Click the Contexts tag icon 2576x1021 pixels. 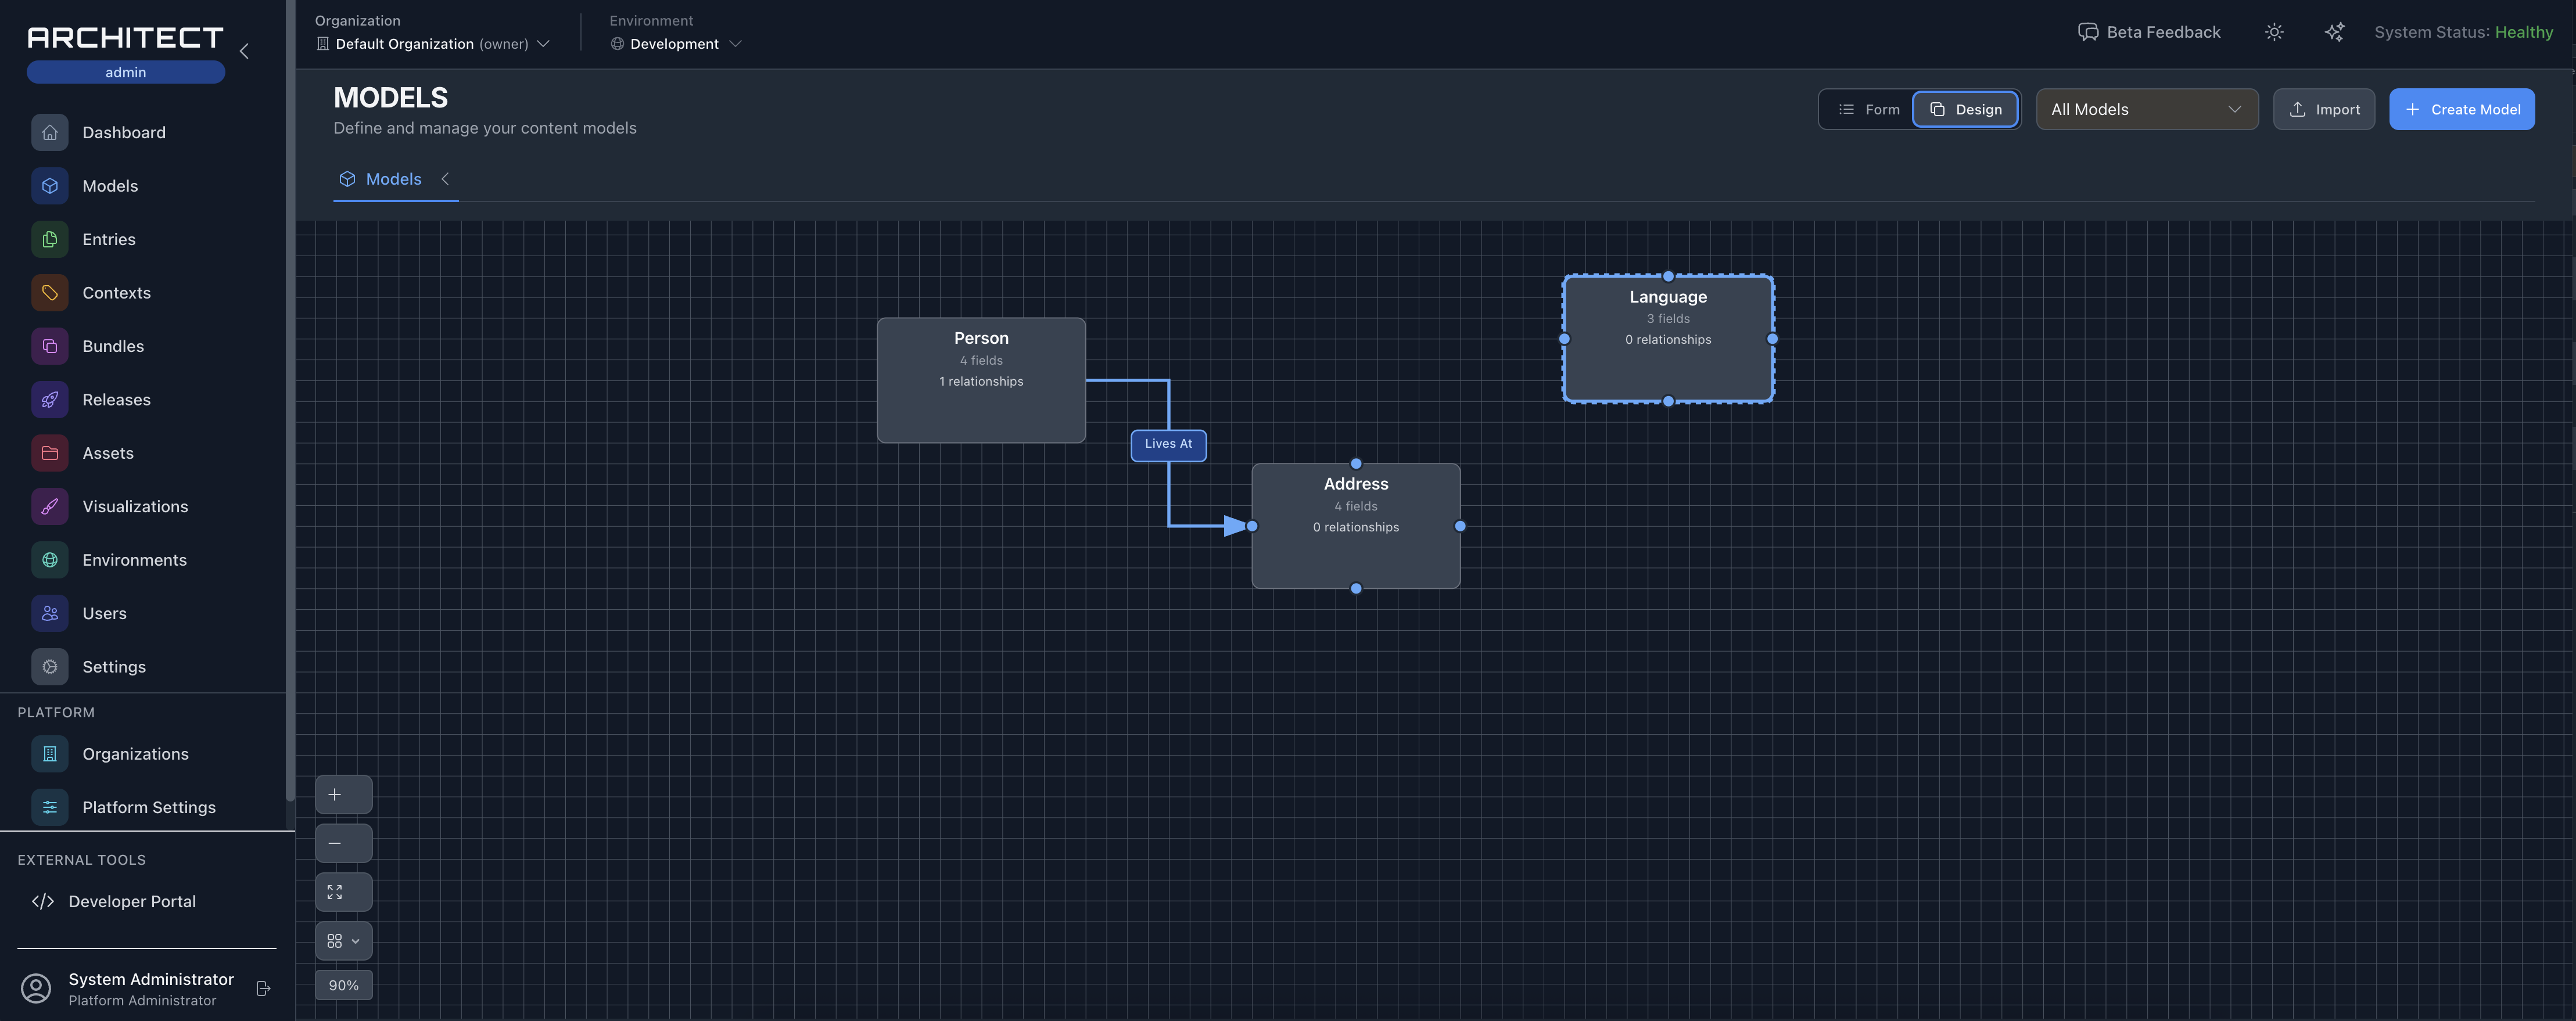pos(49,293)
